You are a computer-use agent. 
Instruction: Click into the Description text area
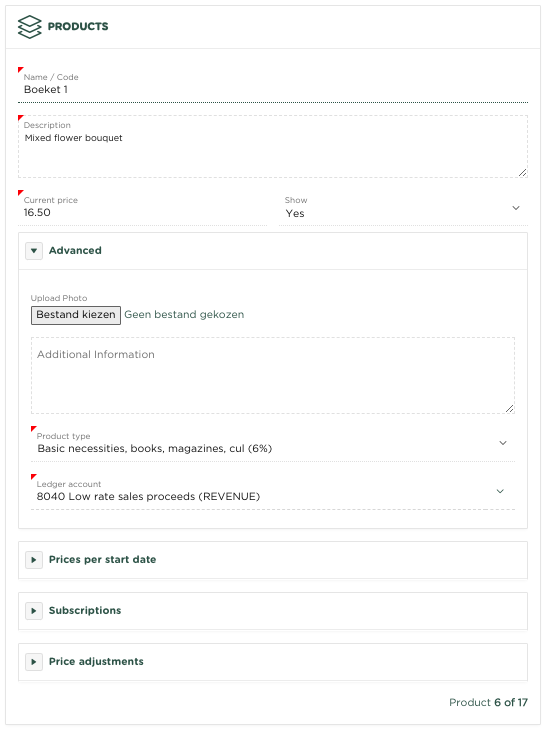[x=273, y=146]
